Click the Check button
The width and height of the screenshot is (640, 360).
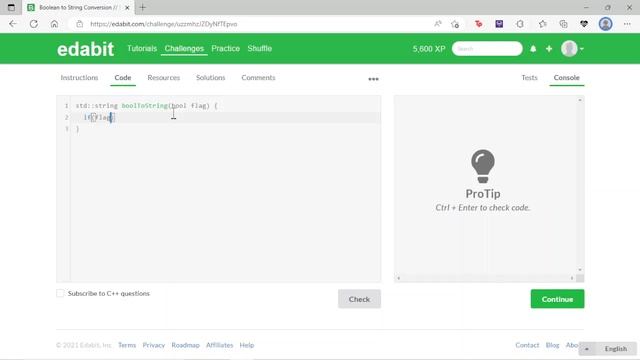click(359, 299)
